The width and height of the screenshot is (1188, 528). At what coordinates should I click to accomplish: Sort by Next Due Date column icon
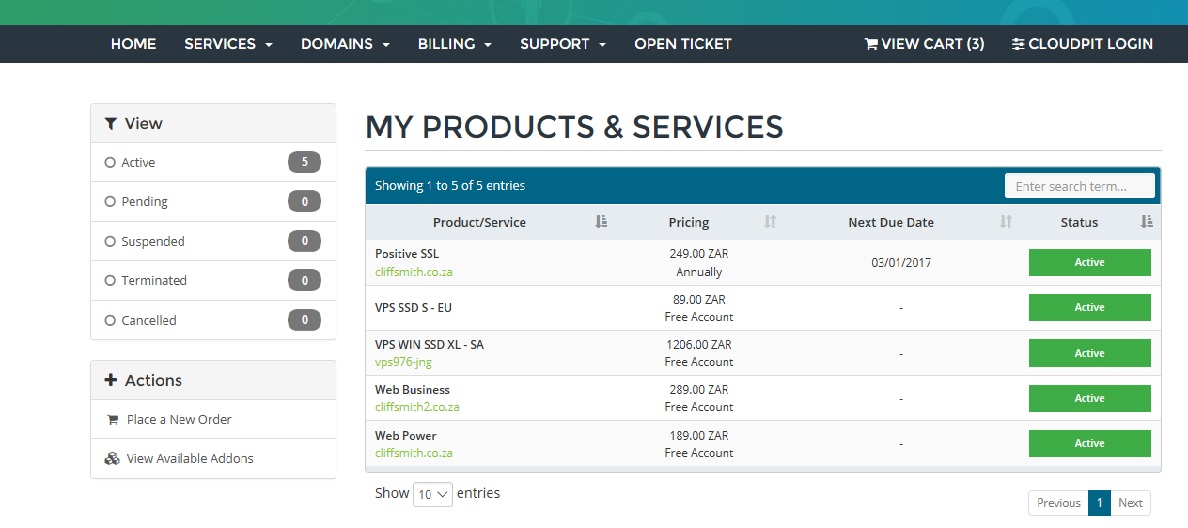pyautogui.click(x=1005, y=222)
